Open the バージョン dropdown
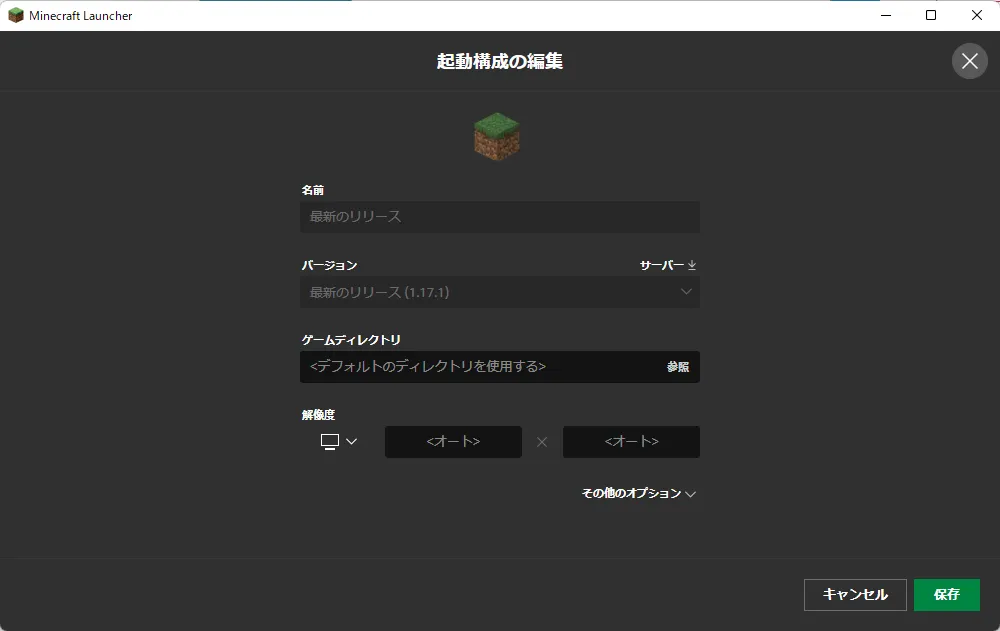 500,292
